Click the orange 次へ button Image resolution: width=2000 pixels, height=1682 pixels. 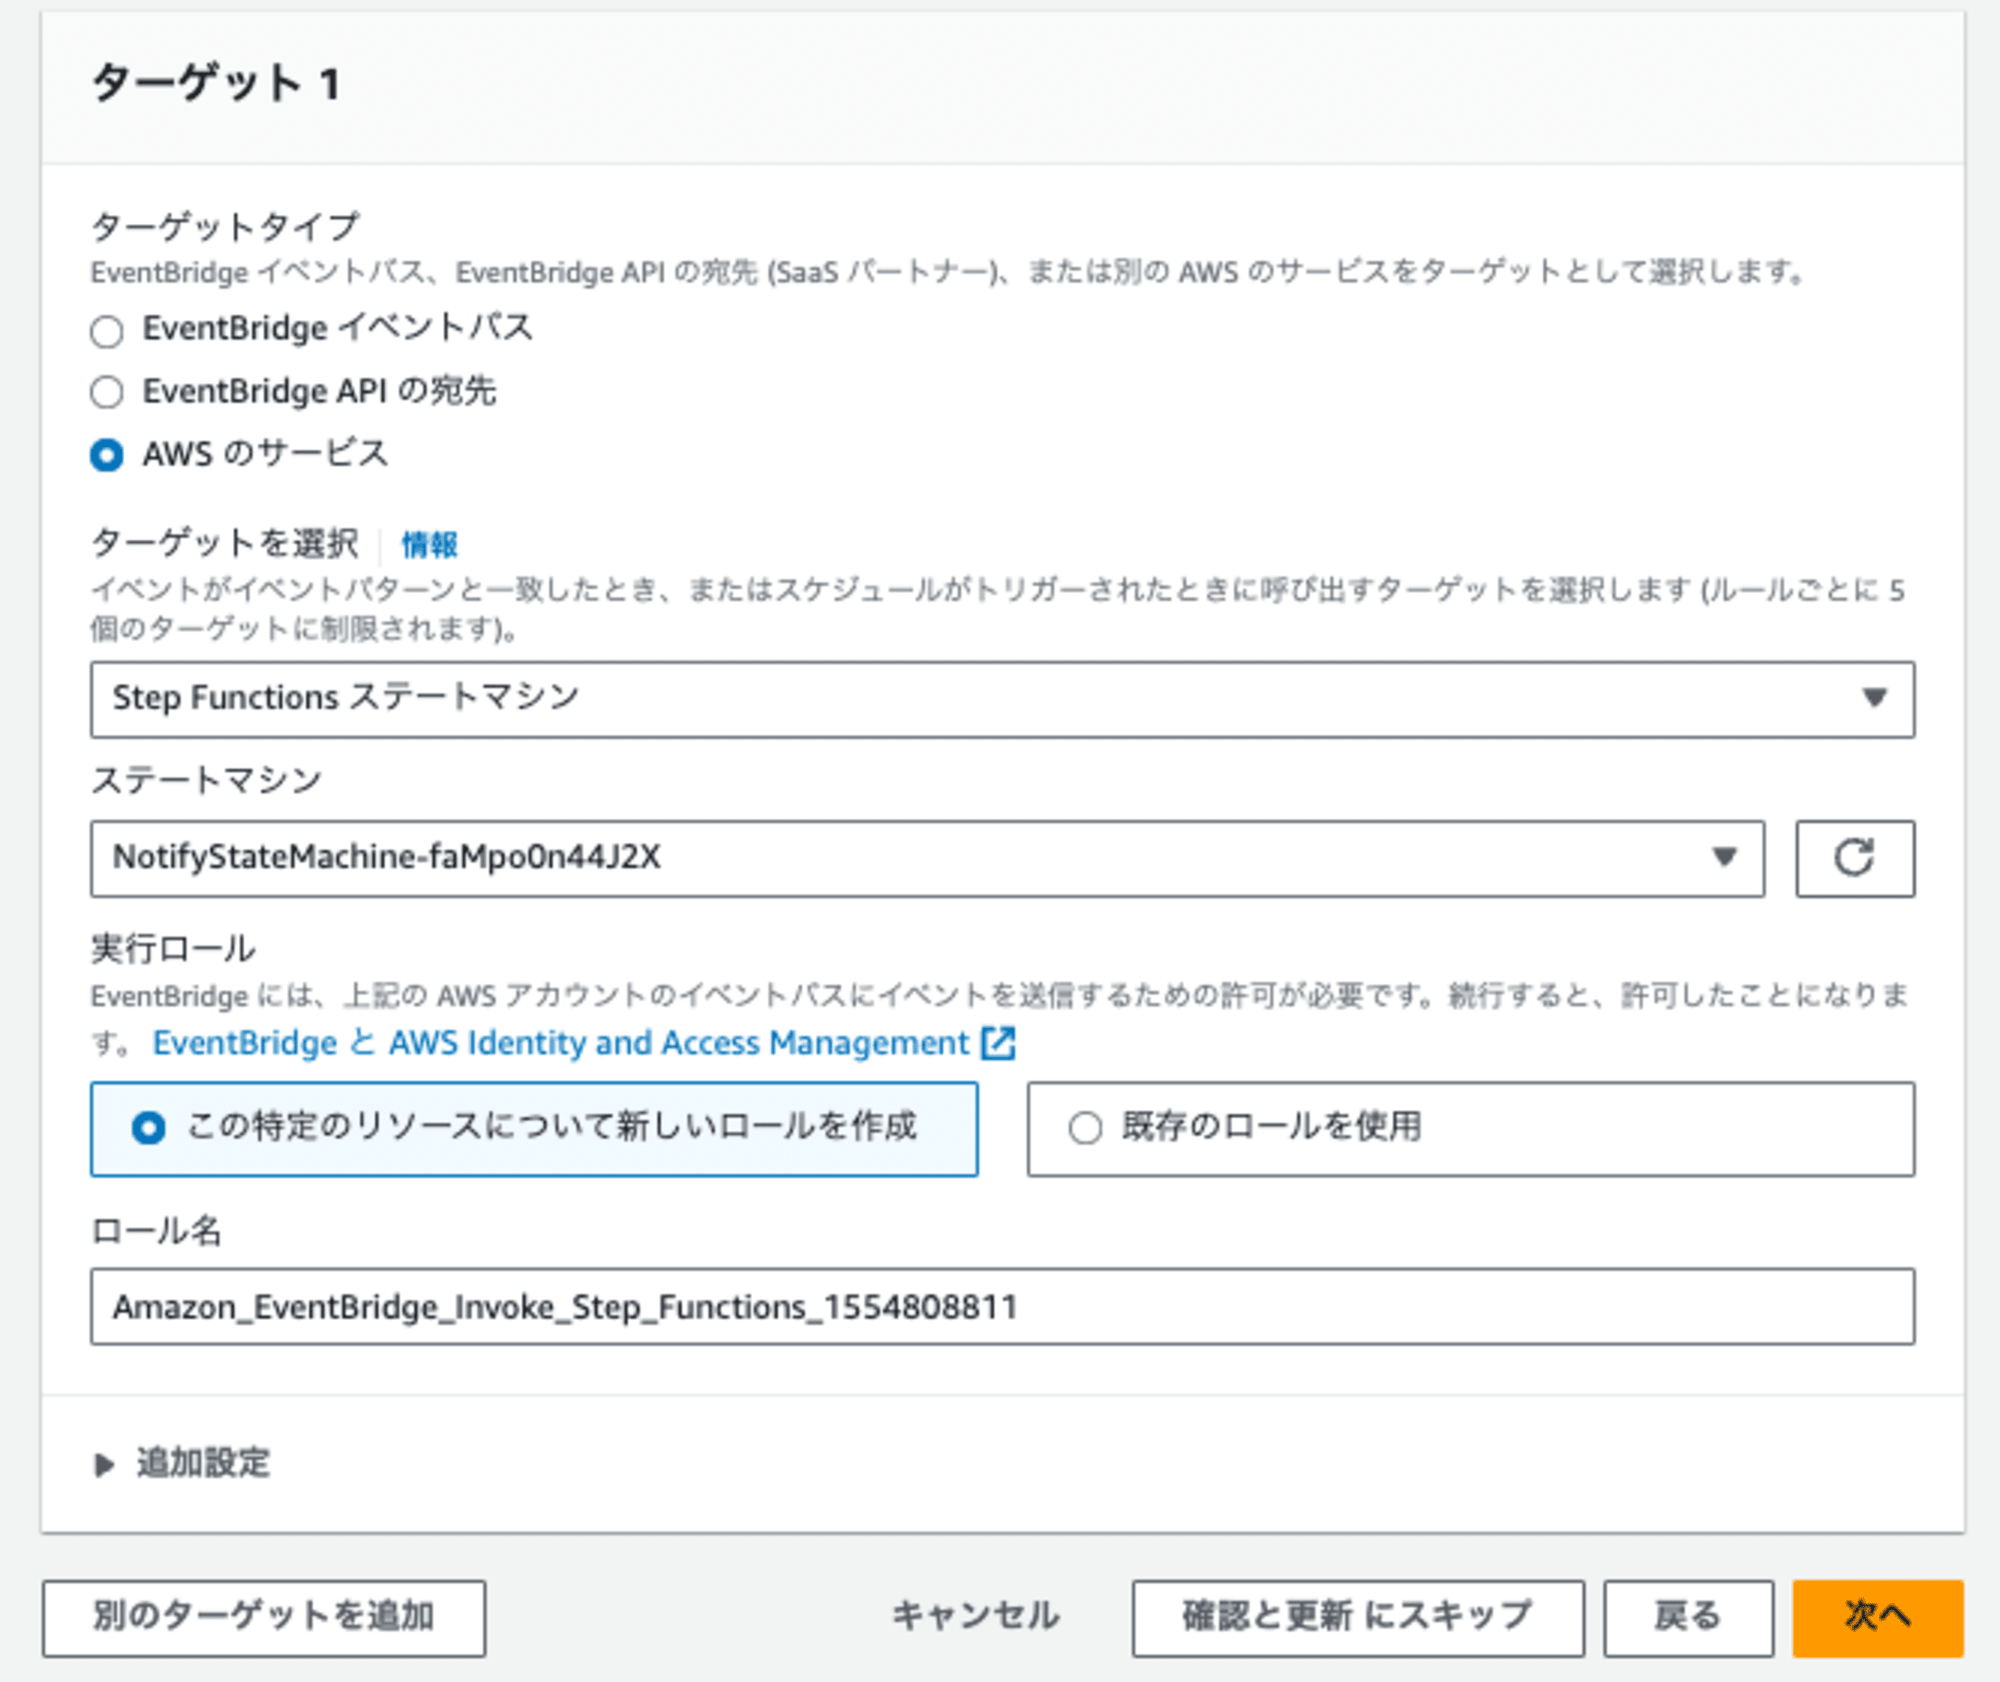[x=1878, y=1617]
